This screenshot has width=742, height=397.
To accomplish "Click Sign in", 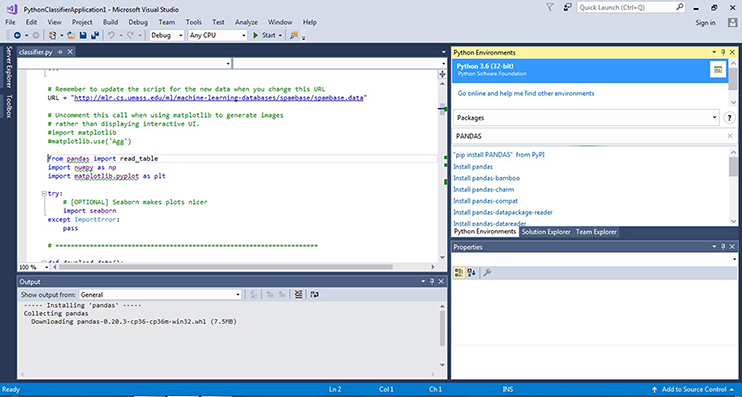I will click(706, 23).
